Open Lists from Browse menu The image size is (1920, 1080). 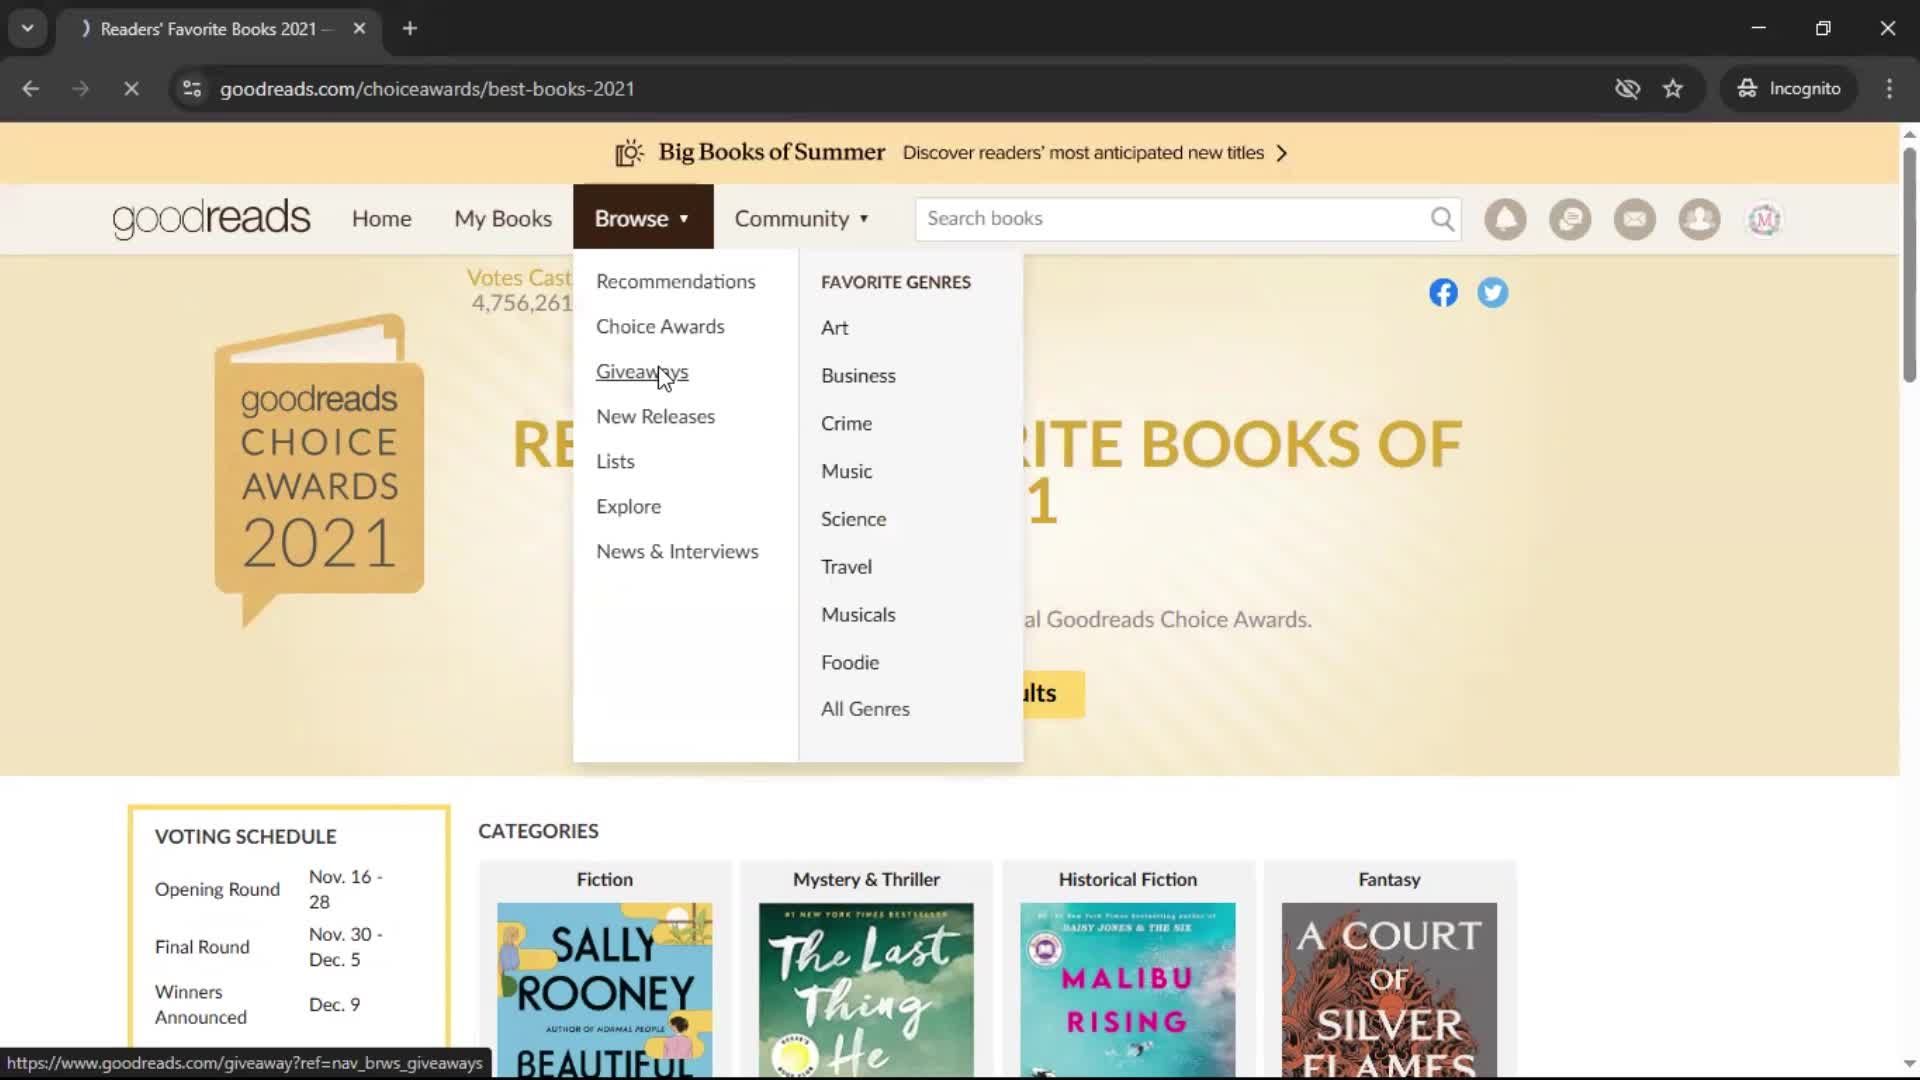pos(615,462)
